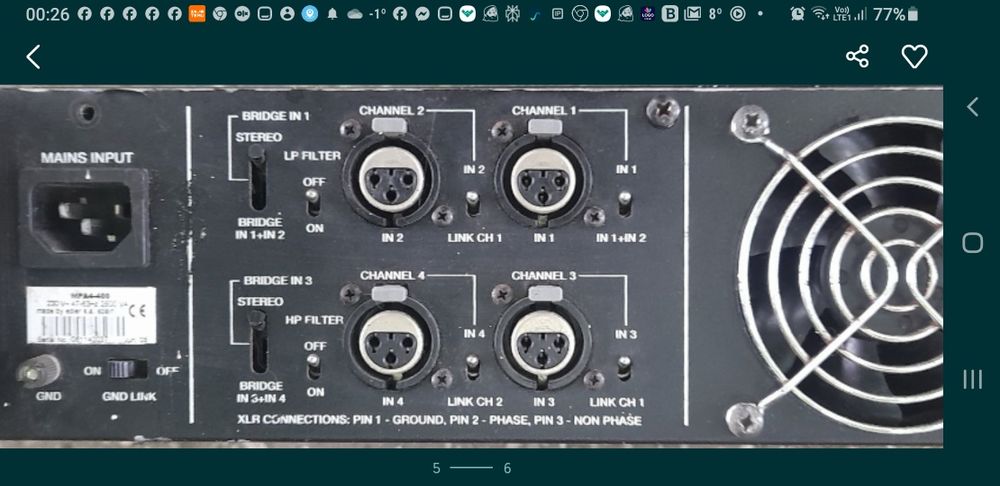Tap the blue location pin notification icon
The image size is (1000, 486).
309,14
